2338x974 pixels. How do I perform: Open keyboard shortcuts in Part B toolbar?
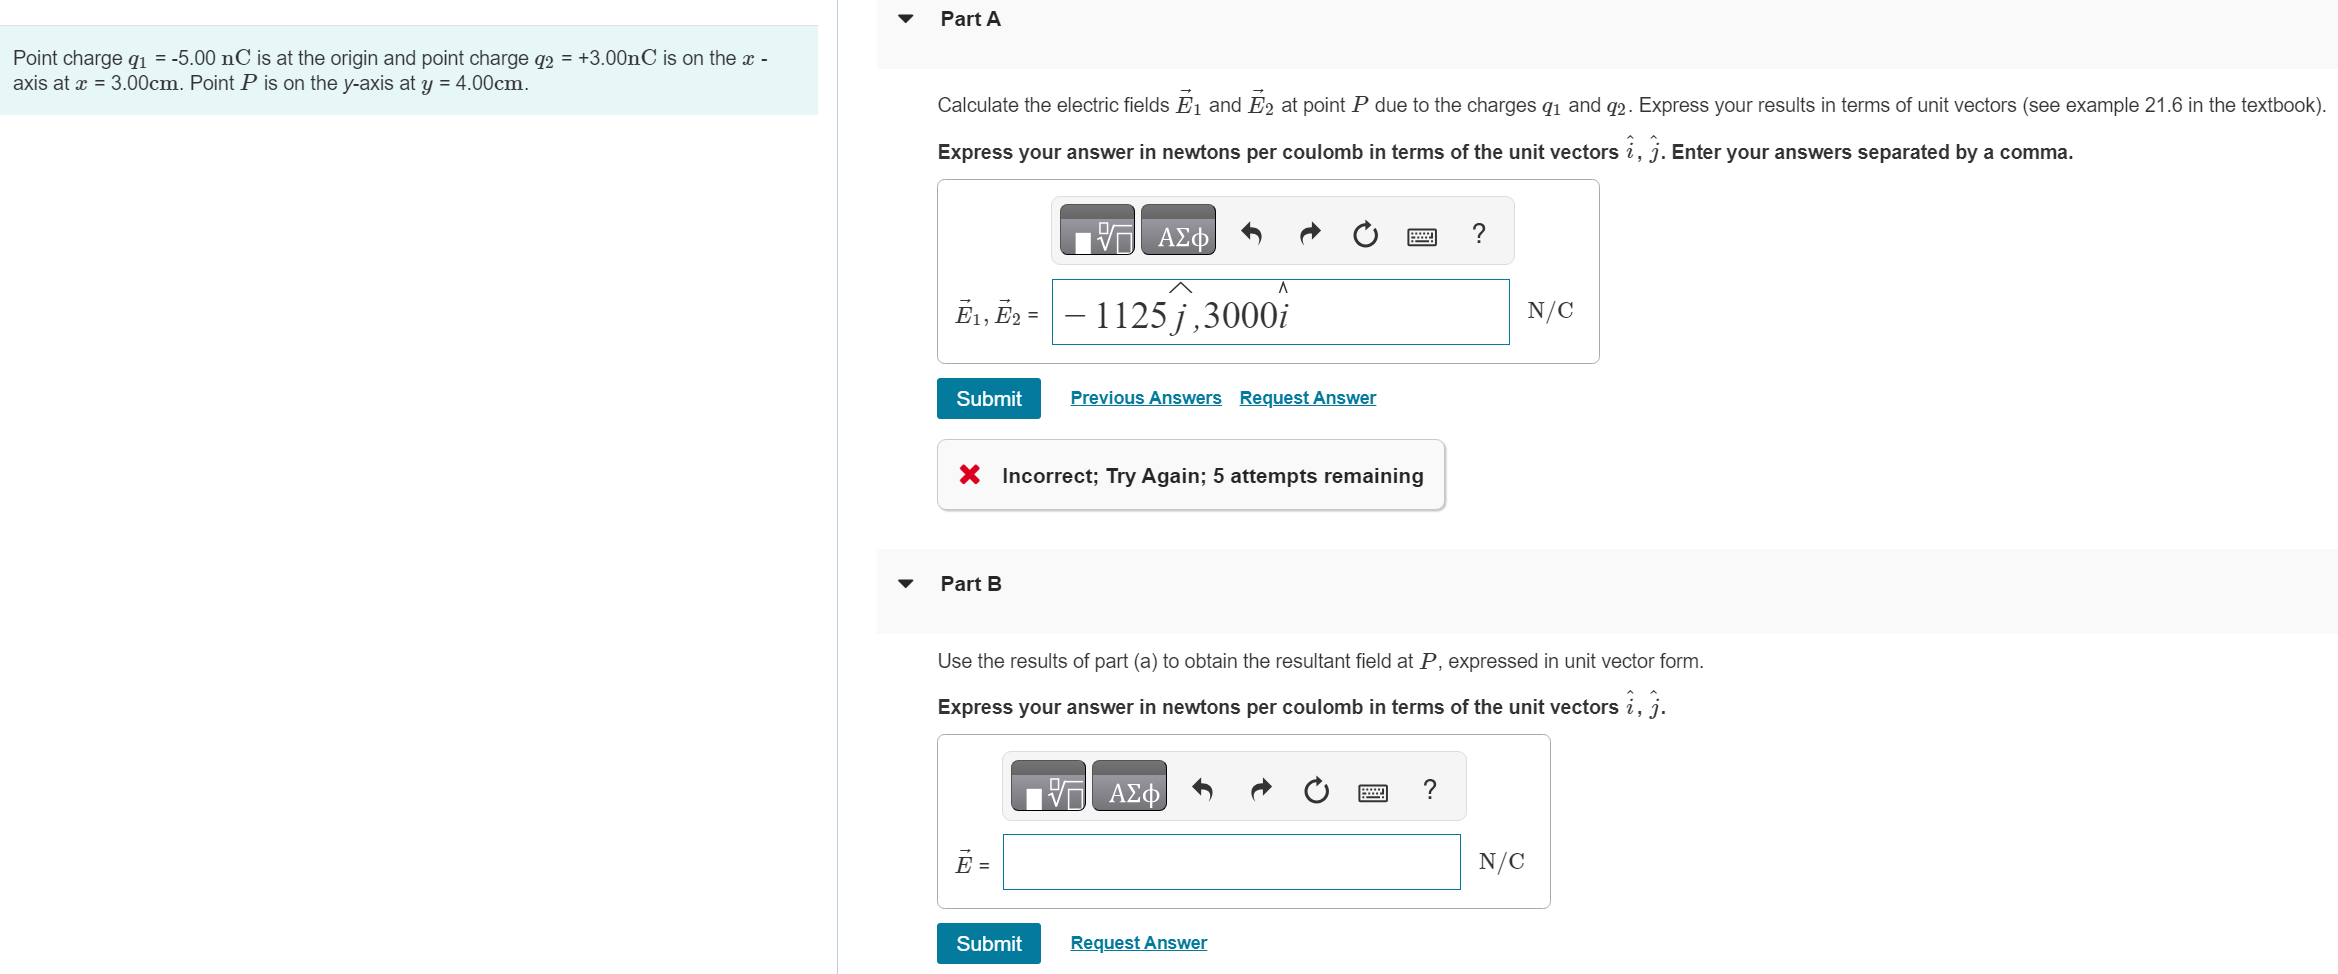coord(1373,792)
